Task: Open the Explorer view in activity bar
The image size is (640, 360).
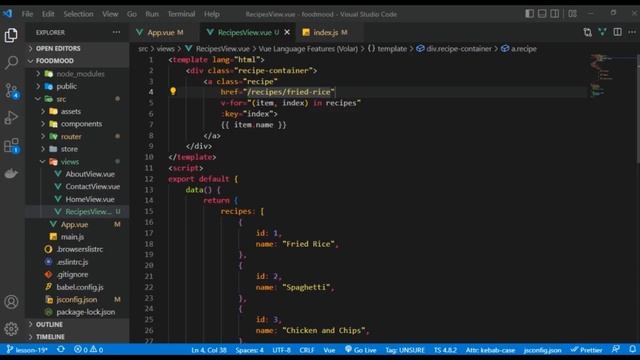Action: 11,36
